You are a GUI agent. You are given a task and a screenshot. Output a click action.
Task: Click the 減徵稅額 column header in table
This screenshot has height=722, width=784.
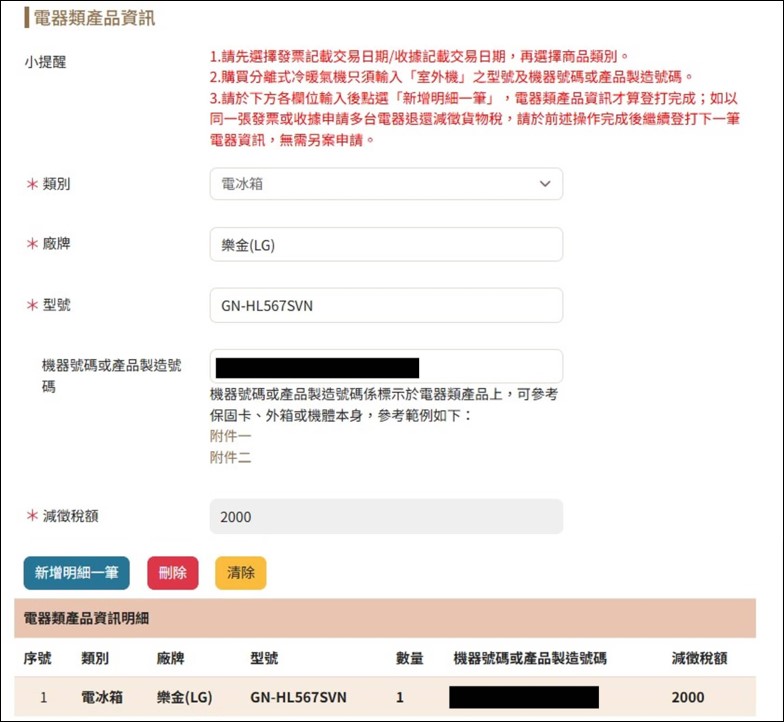click(x=699, y=658)
